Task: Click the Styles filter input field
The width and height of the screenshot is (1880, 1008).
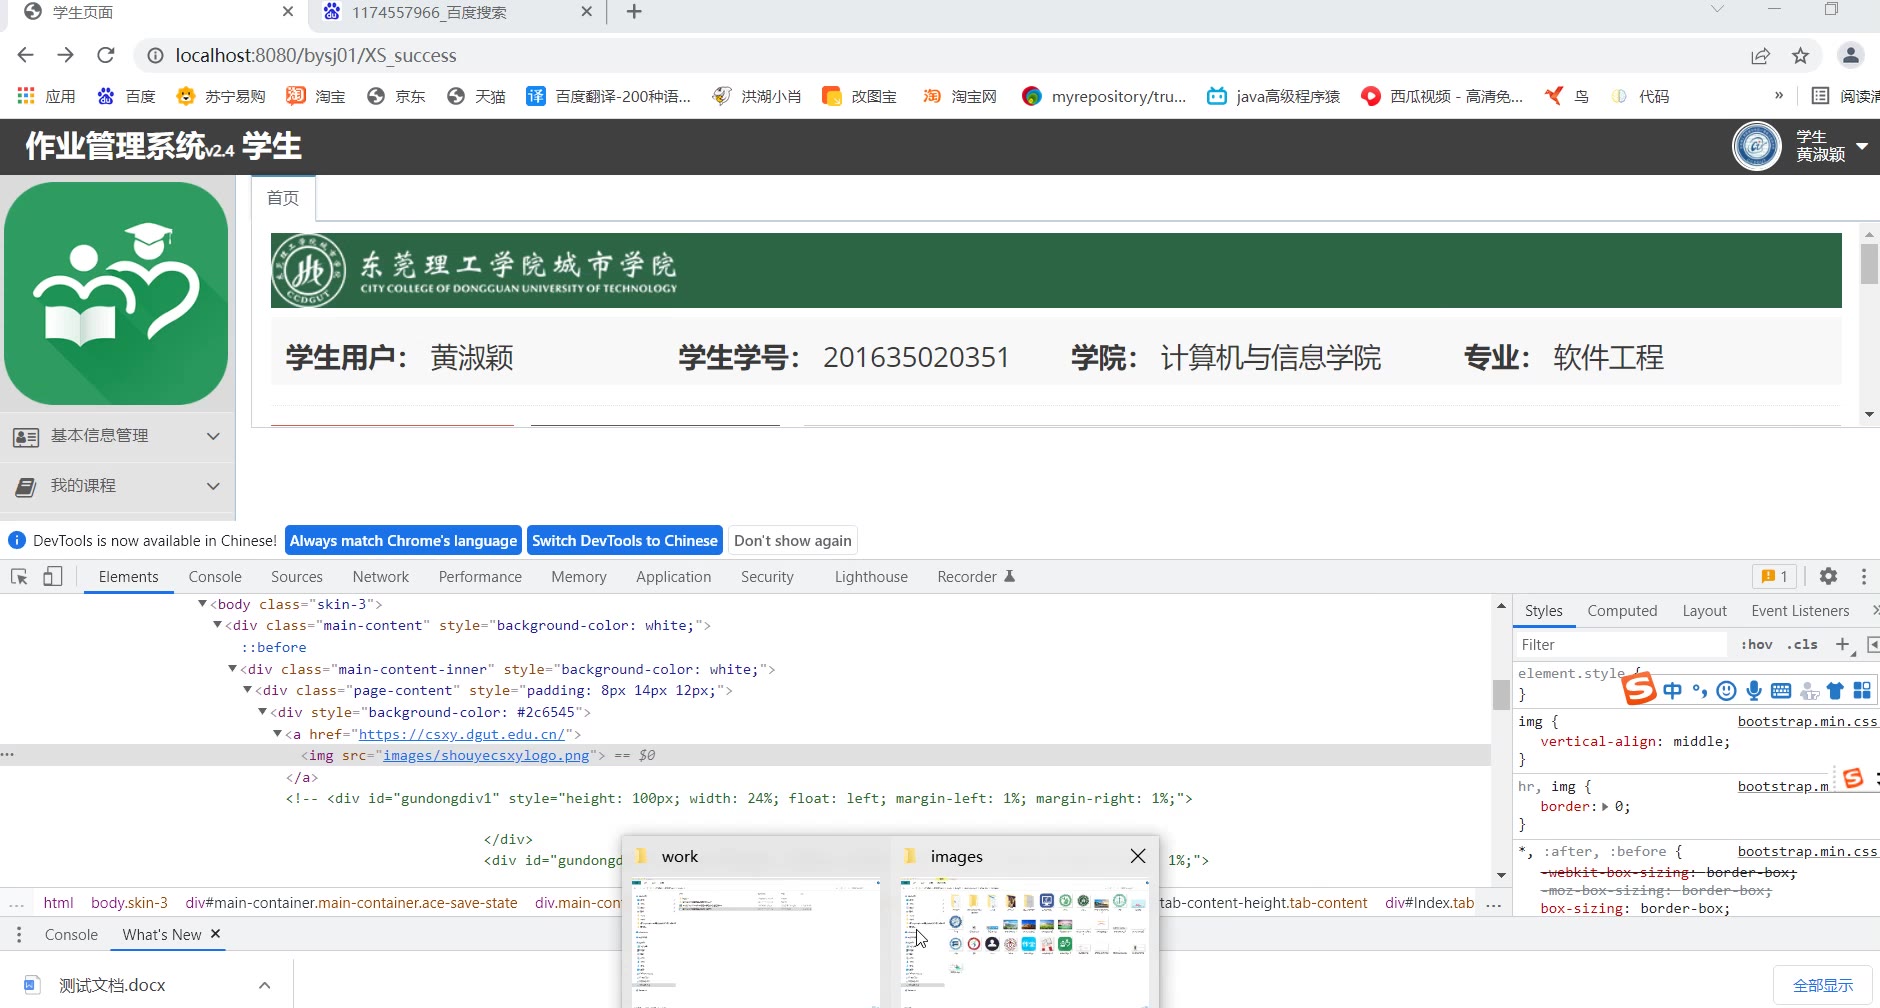Action: point(1620,645)
